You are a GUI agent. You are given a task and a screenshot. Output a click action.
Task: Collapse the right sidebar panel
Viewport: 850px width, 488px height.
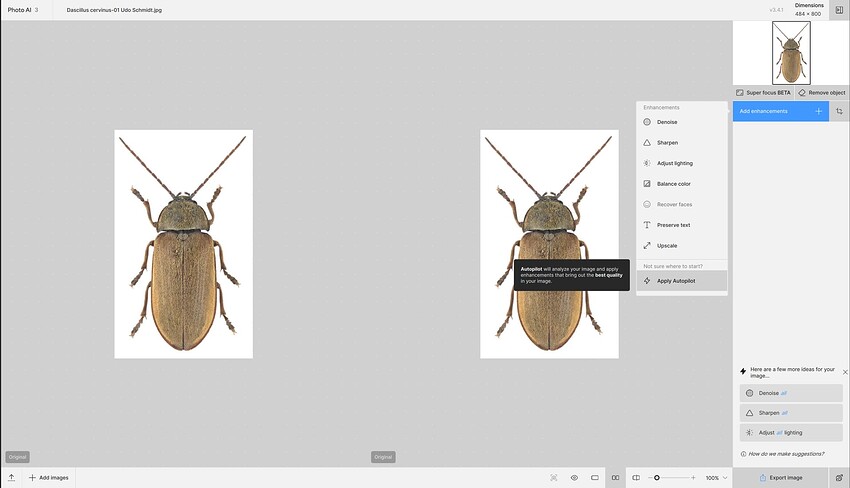838,9
